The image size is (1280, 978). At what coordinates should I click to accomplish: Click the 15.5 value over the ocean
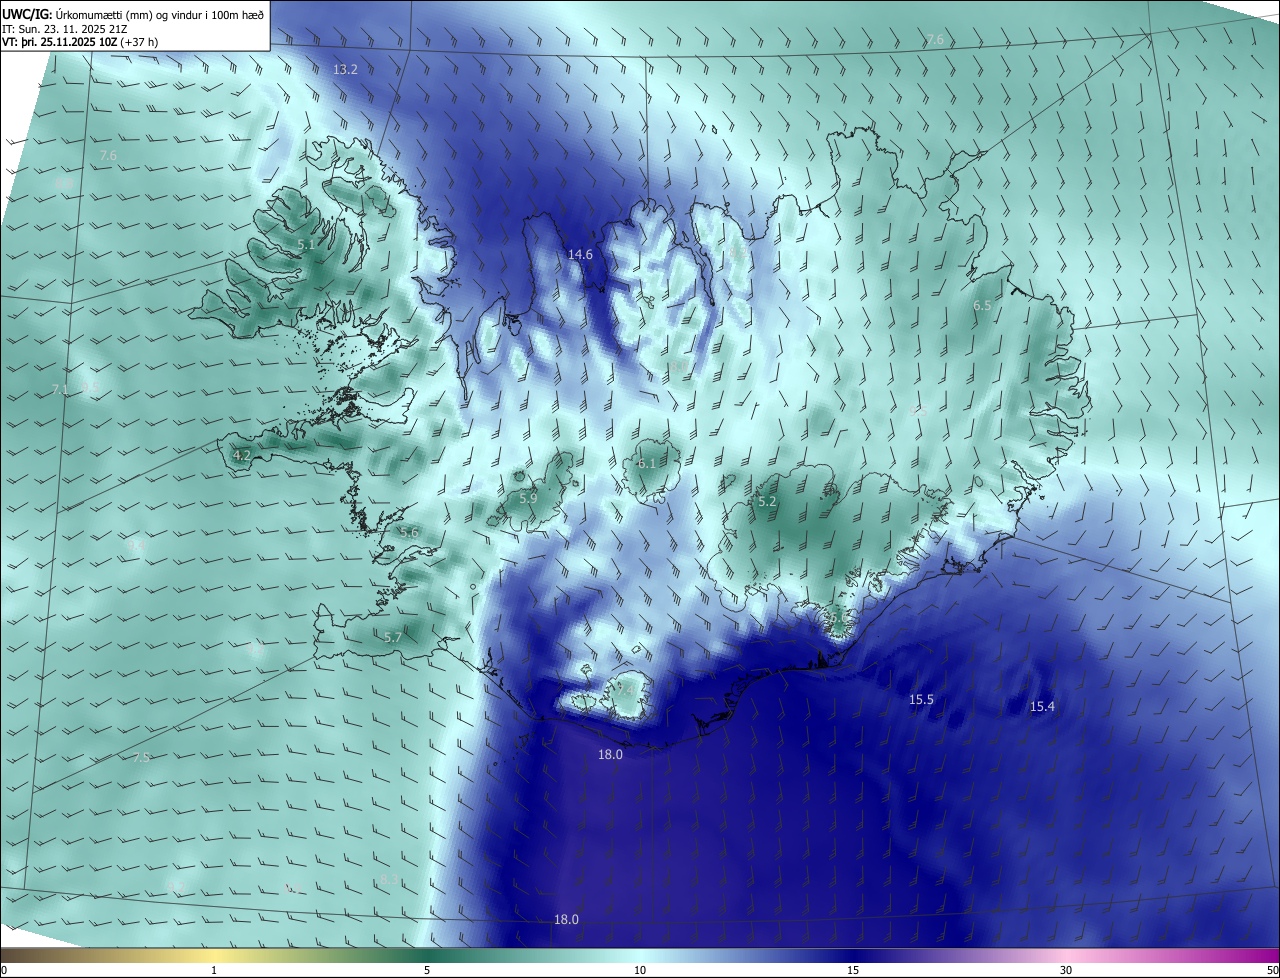pyautogui.click(x=921, y=700)
